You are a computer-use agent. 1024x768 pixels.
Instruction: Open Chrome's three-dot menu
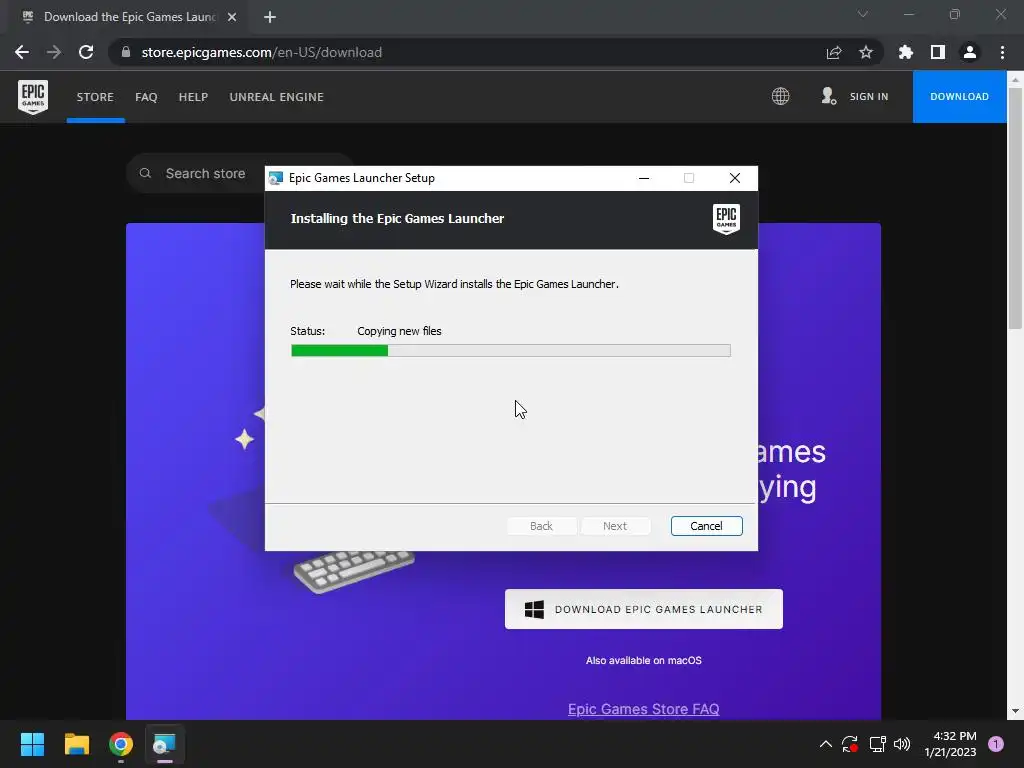(x=1002, y=52)
